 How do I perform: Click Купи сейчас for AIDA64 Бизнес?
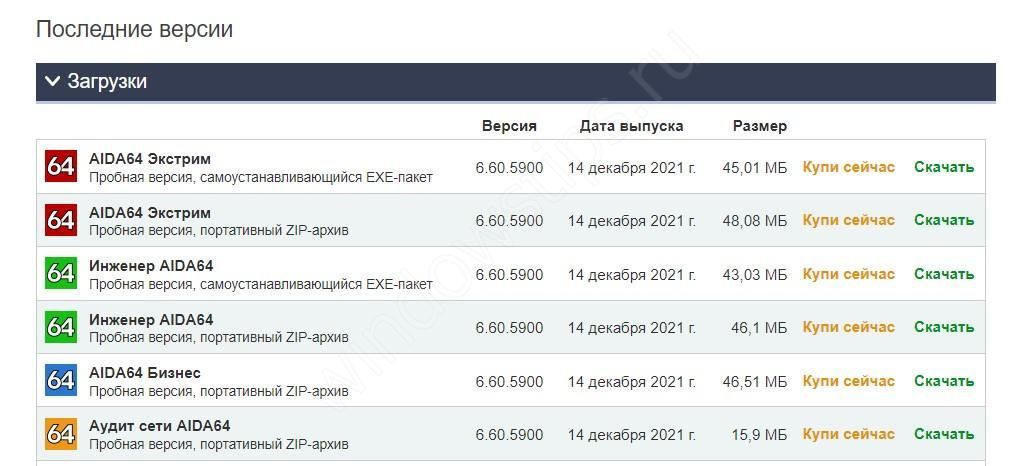[848, 381]
